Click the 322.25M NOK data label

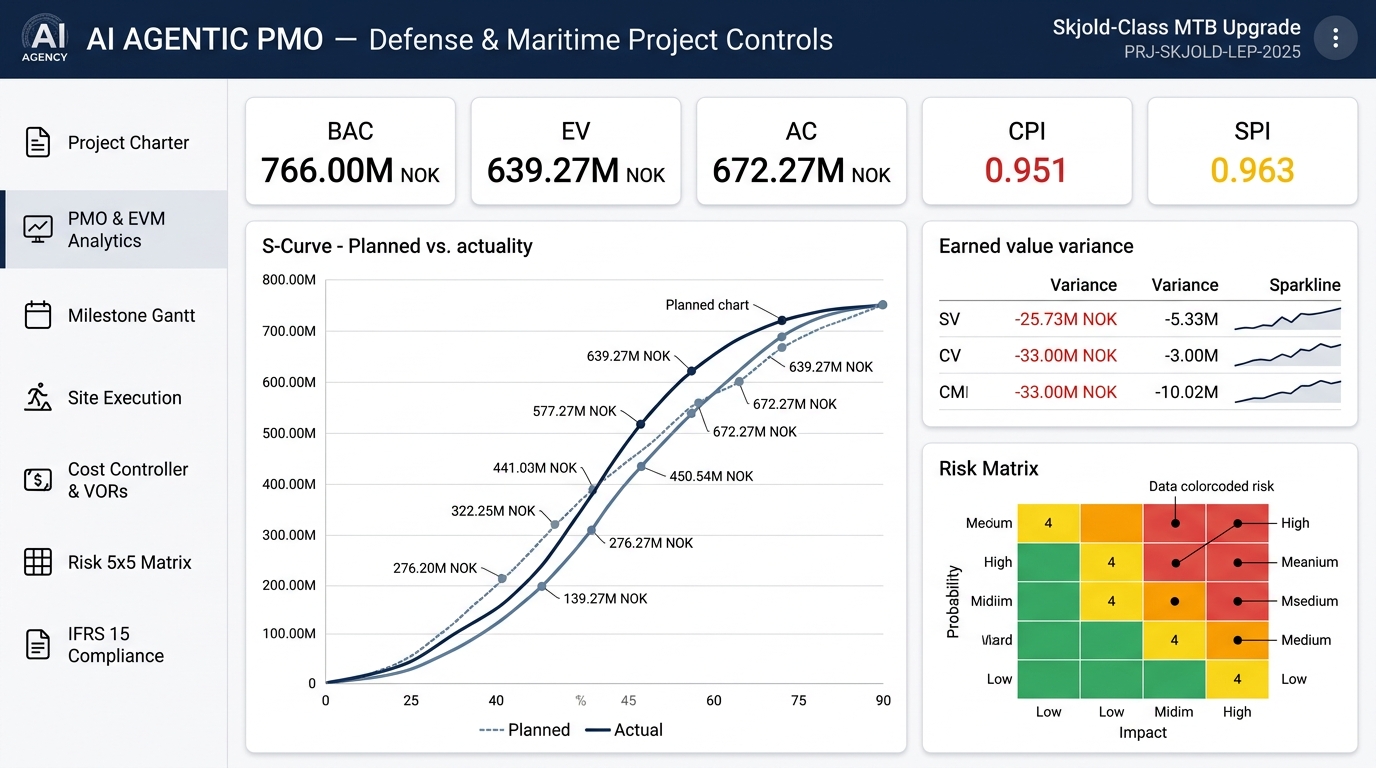click(x=493, y=511)
